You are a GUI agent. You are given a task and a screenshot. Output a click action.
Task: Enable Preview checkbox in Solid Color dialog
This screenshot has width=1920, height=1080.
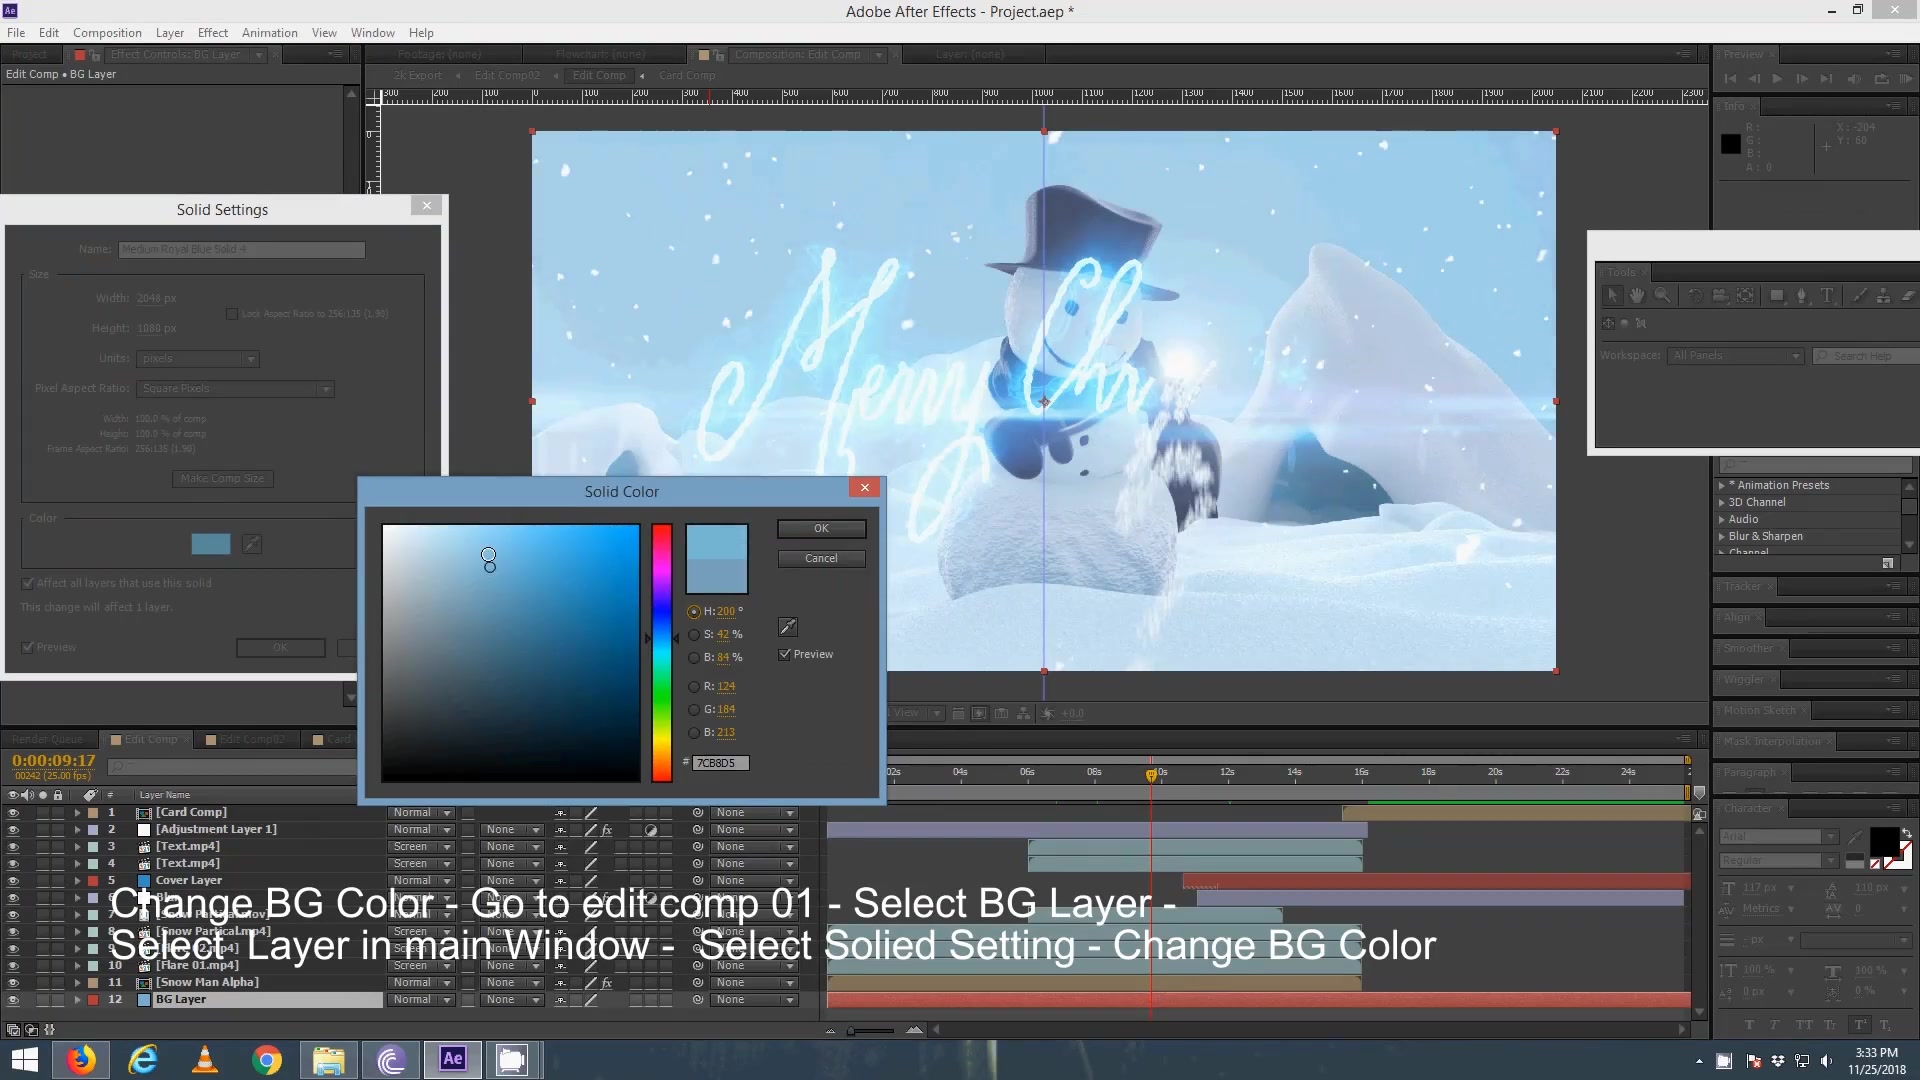click(786, 653)
